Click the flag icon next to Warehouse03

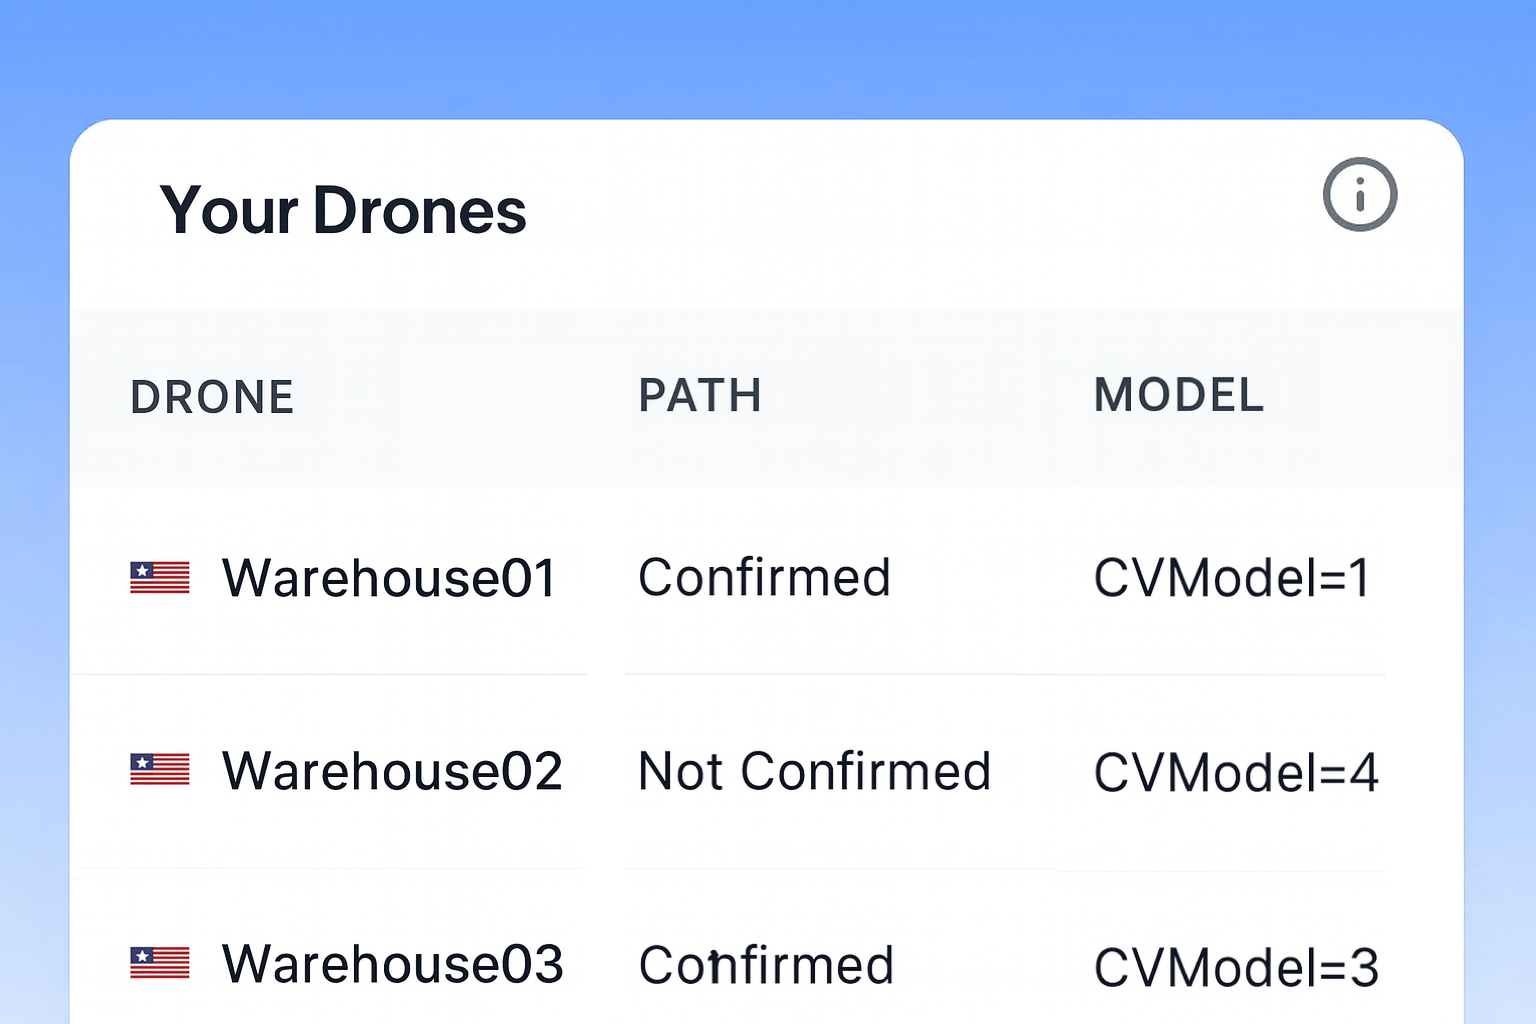(x=160, y=963)
